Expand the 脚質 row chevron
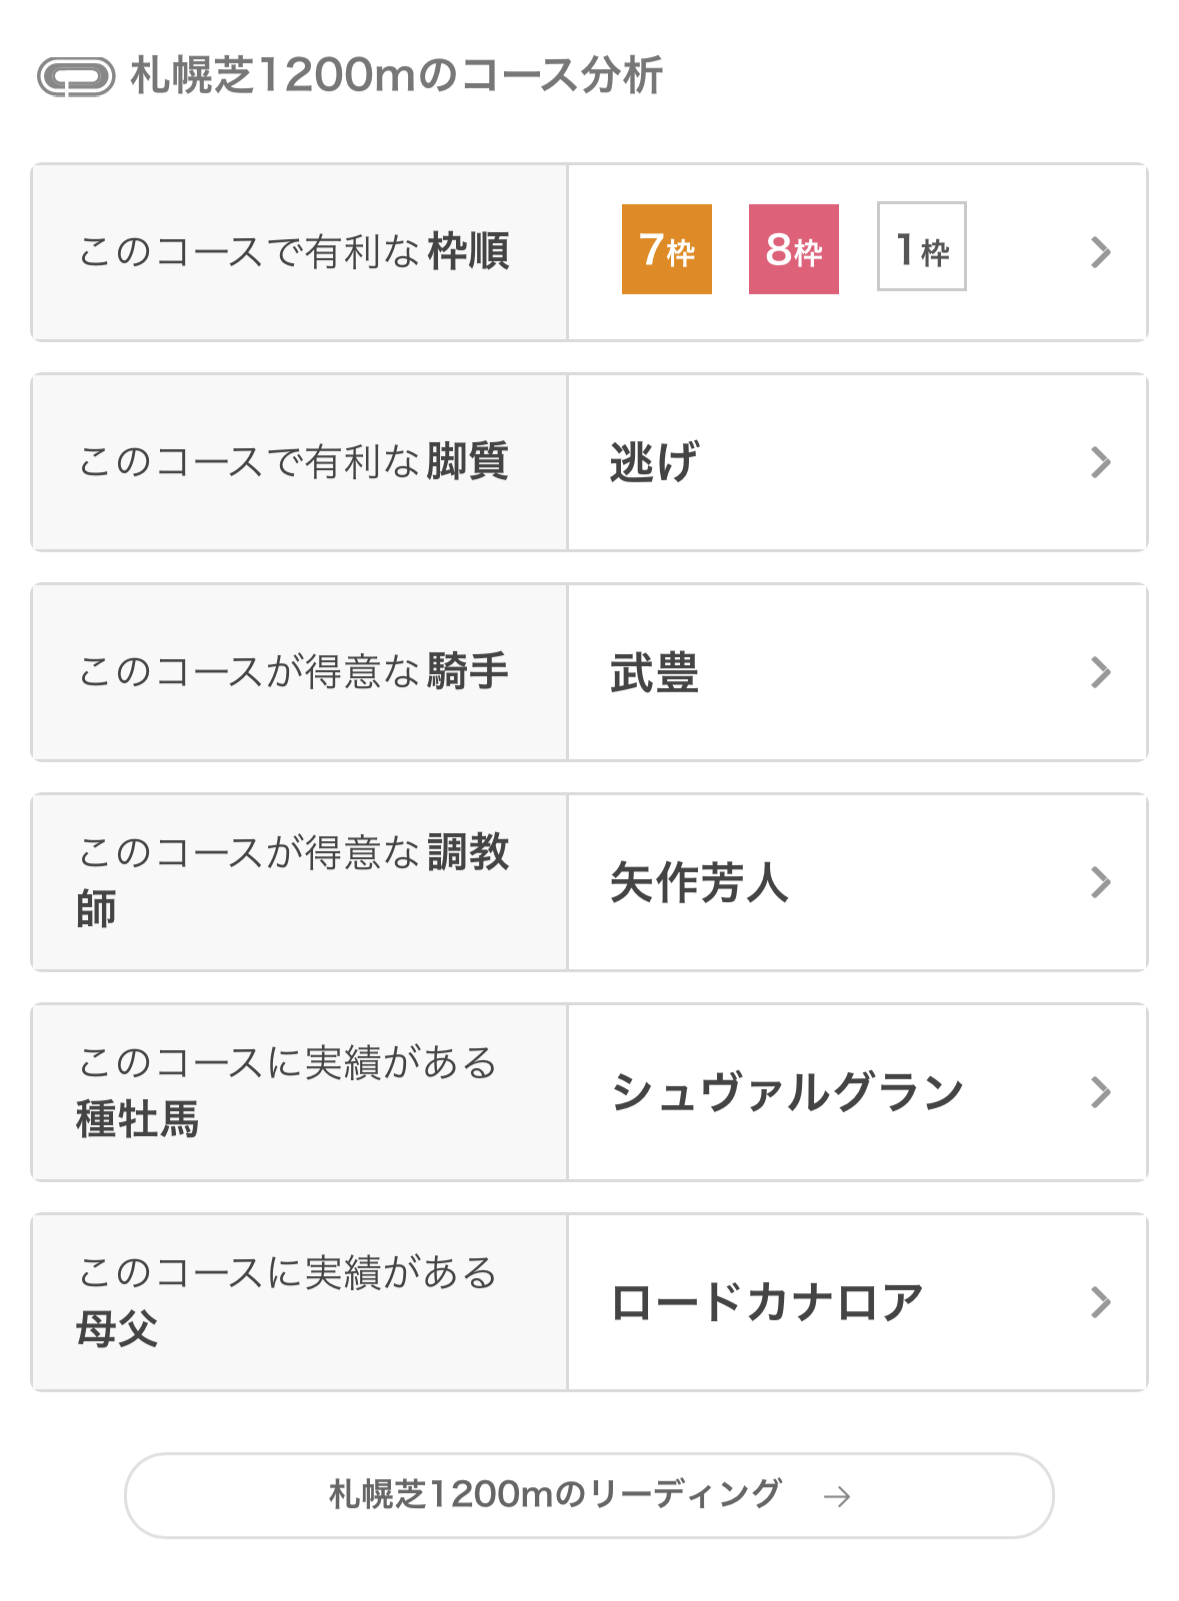The height and width of the screenshot is (1601, 1179). pyautogui.click(x=1101, y=462)
